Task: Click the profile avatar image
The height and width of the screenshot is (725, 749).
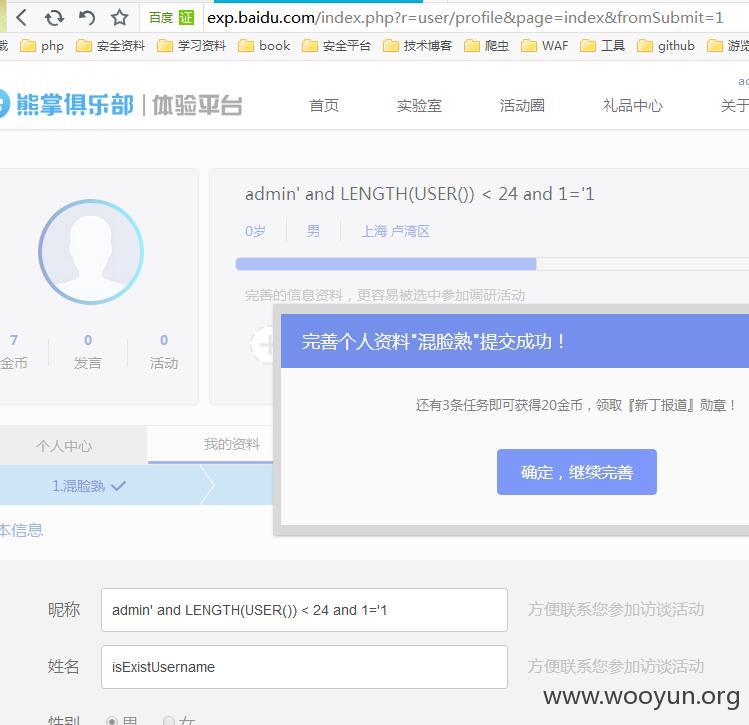Action: tap(91, 252)
